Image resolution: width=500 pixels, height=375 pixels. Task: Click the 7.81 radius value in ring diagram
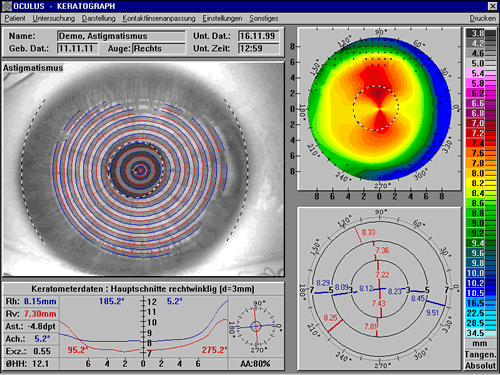(x=371, y=326)
